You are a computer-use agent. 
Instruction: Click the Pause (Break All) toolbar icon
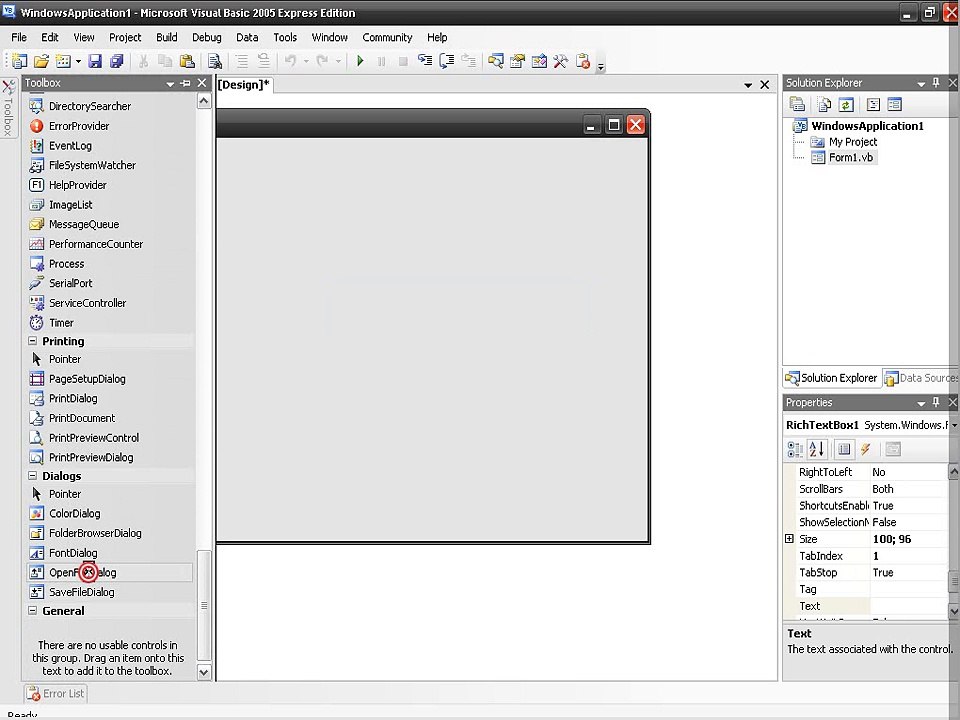click(x=381, y=61)
